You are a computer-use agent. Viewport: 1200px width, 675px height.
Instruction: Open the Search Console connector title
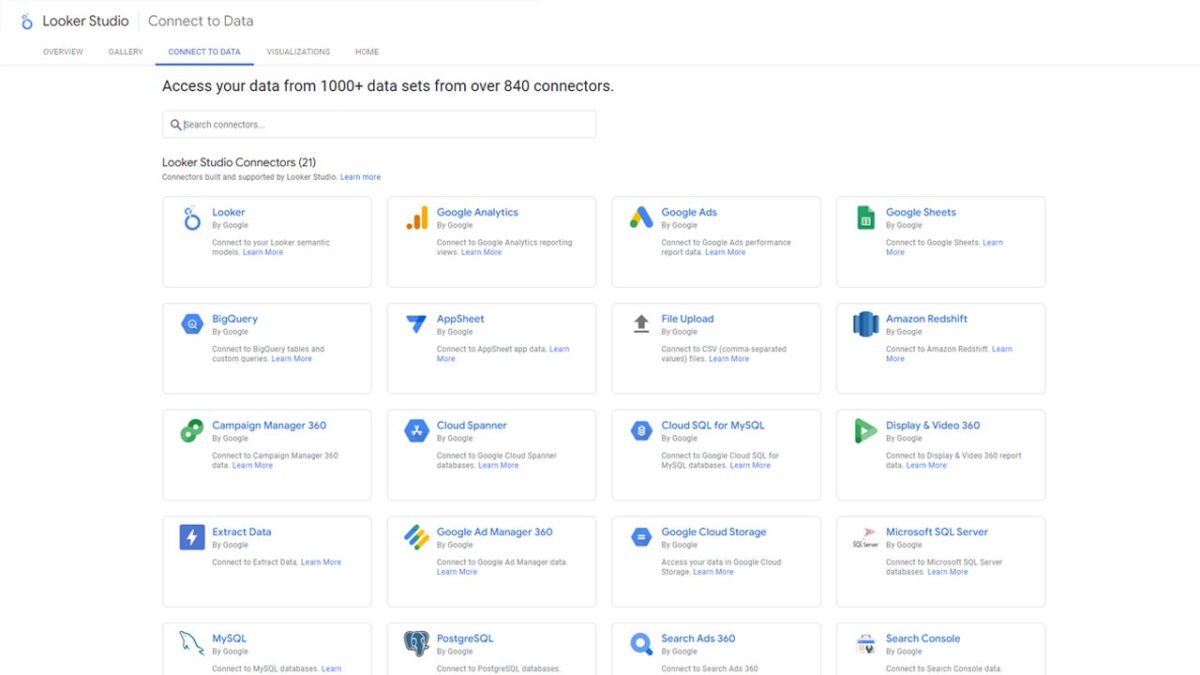[x=923, y=638]
